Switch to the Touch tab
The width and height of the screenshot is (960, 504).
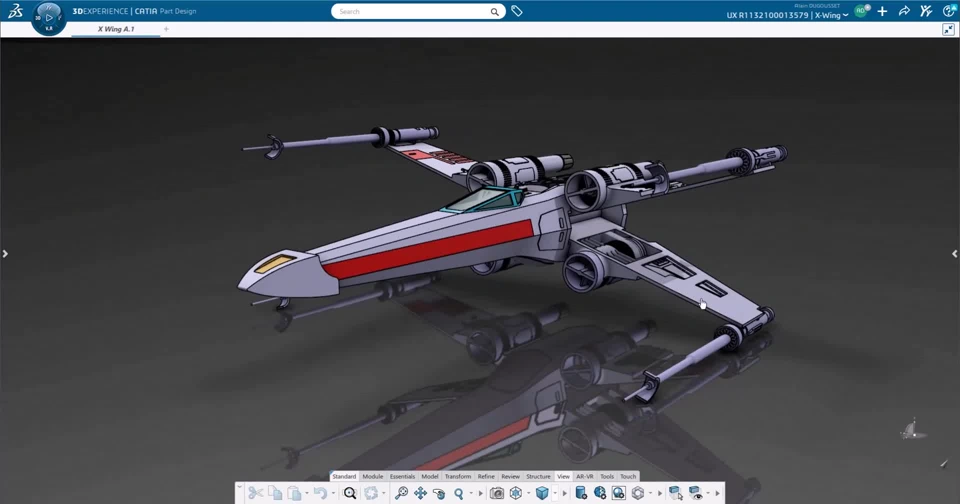click(628, 476)
